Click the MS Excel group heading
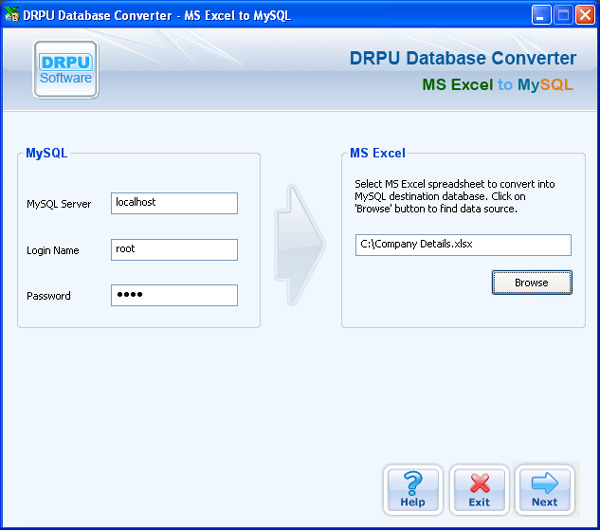Screen dimensions: 600x530 [378, 153]
